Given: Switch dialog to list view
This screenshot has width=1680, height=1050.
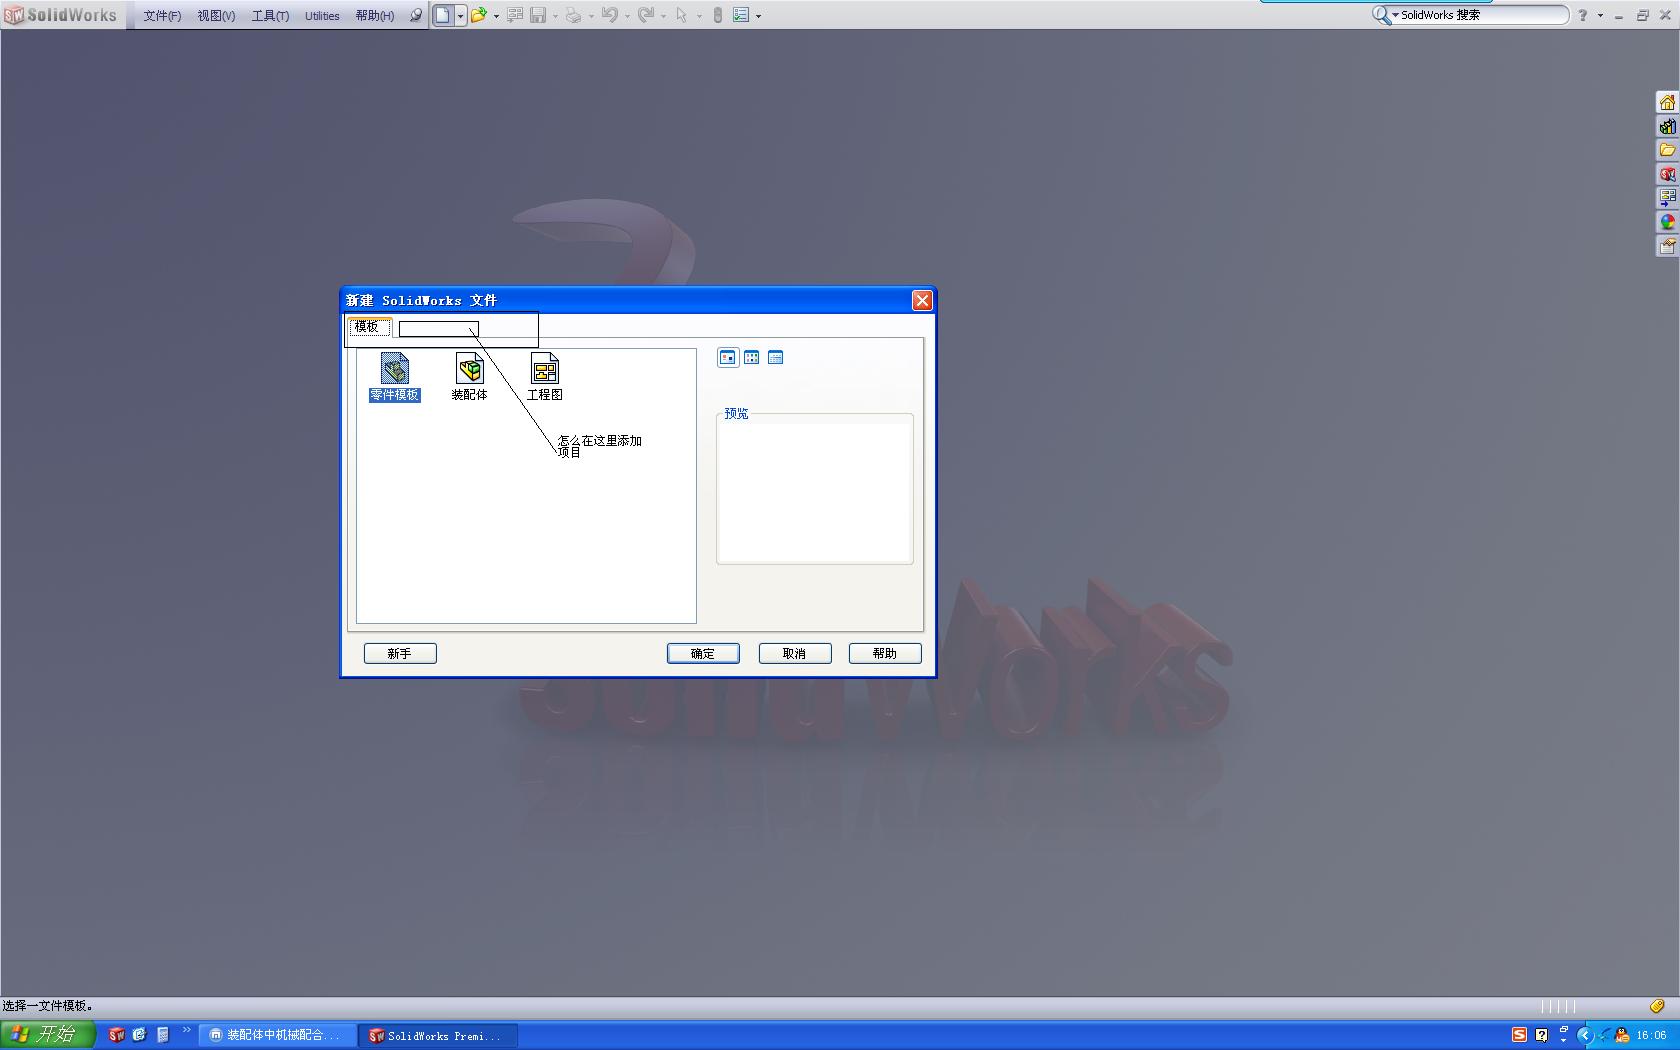Looking at the screenshot, I should pos(752,357).
